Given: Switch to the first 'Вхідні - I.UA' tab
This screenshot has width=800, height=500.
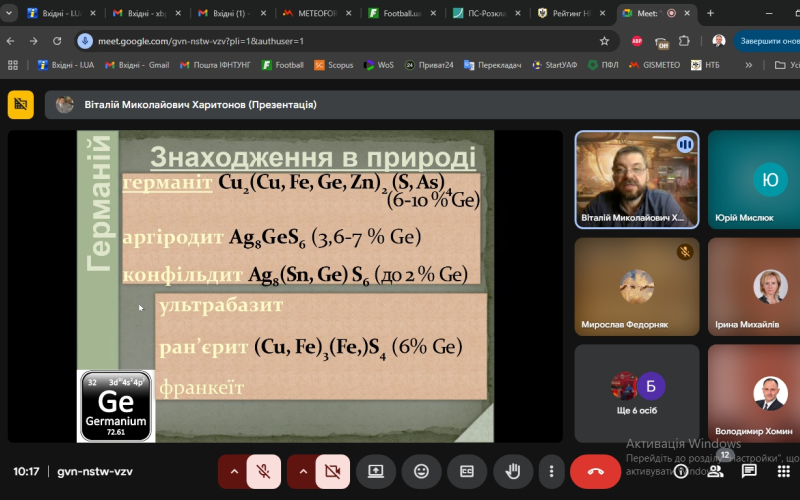Looking at the screenshot, I should [x=62, y=13].
